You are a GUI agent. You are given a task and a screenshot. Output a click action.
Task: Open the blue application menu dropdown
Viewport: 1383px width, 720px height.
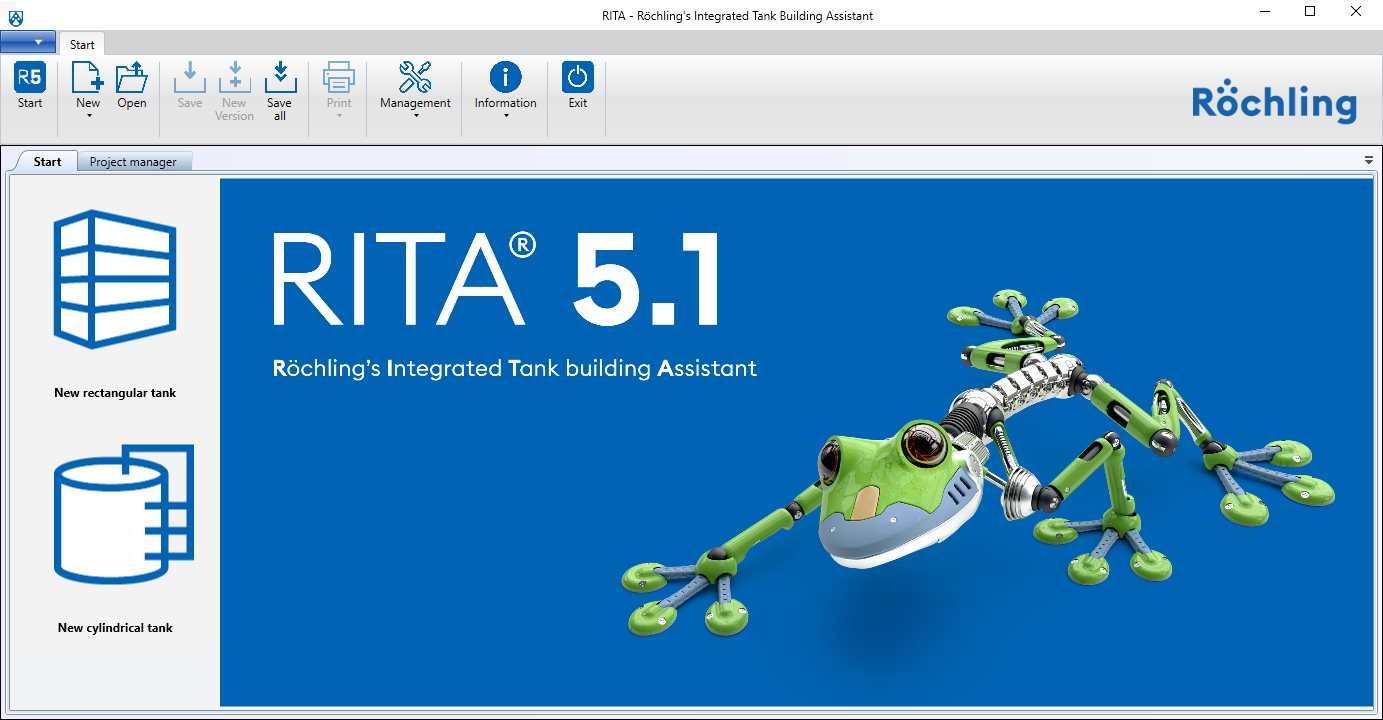(28, 42)
